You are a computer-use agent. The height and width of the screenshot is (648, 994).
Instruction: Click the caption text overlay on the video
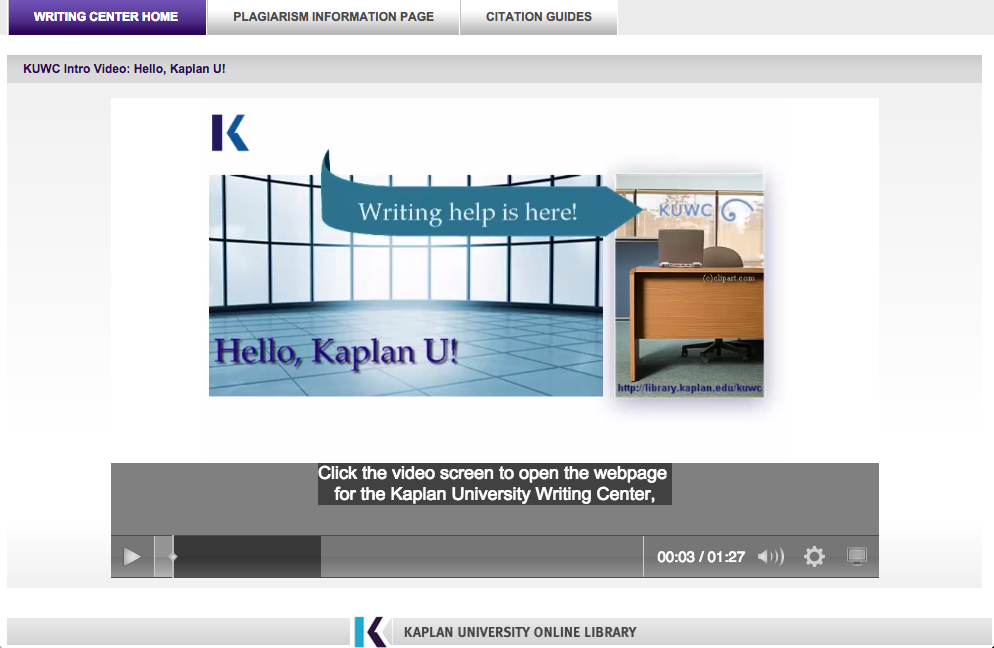[494, 482]
